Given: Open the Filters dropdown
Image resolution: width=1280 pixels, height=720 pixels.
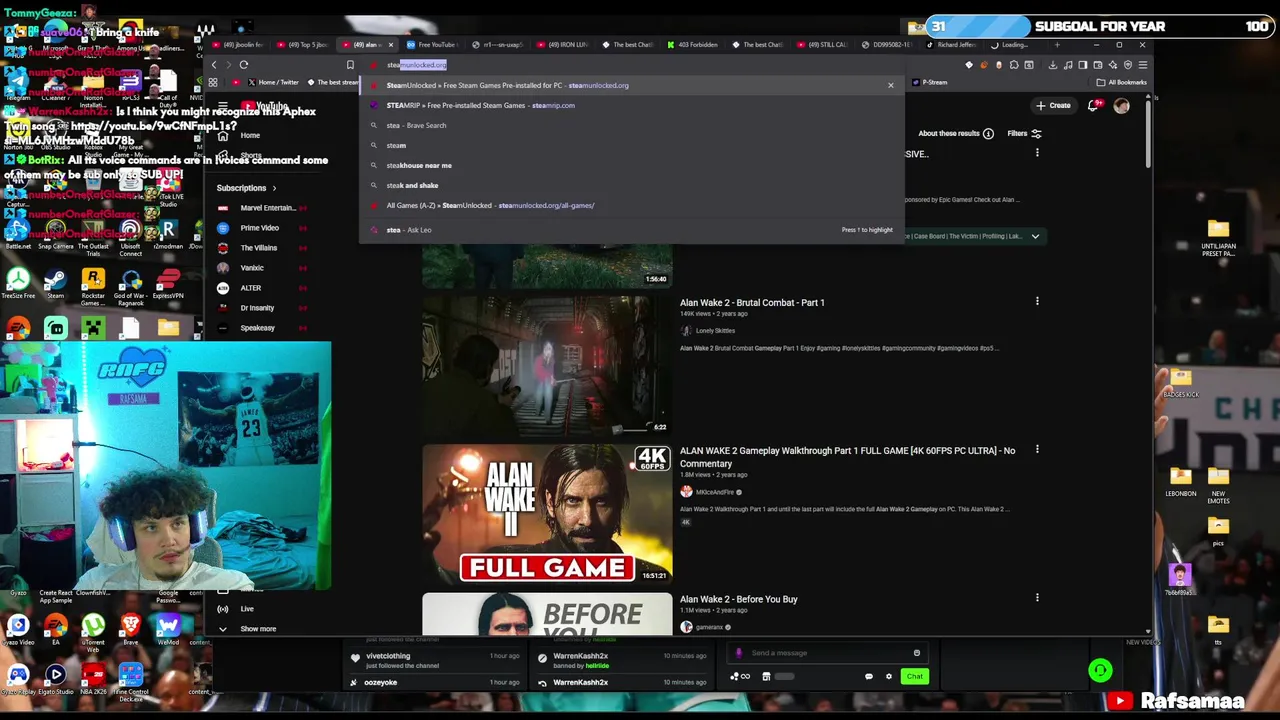Looking at the screenshot, I should point(1024,133).
